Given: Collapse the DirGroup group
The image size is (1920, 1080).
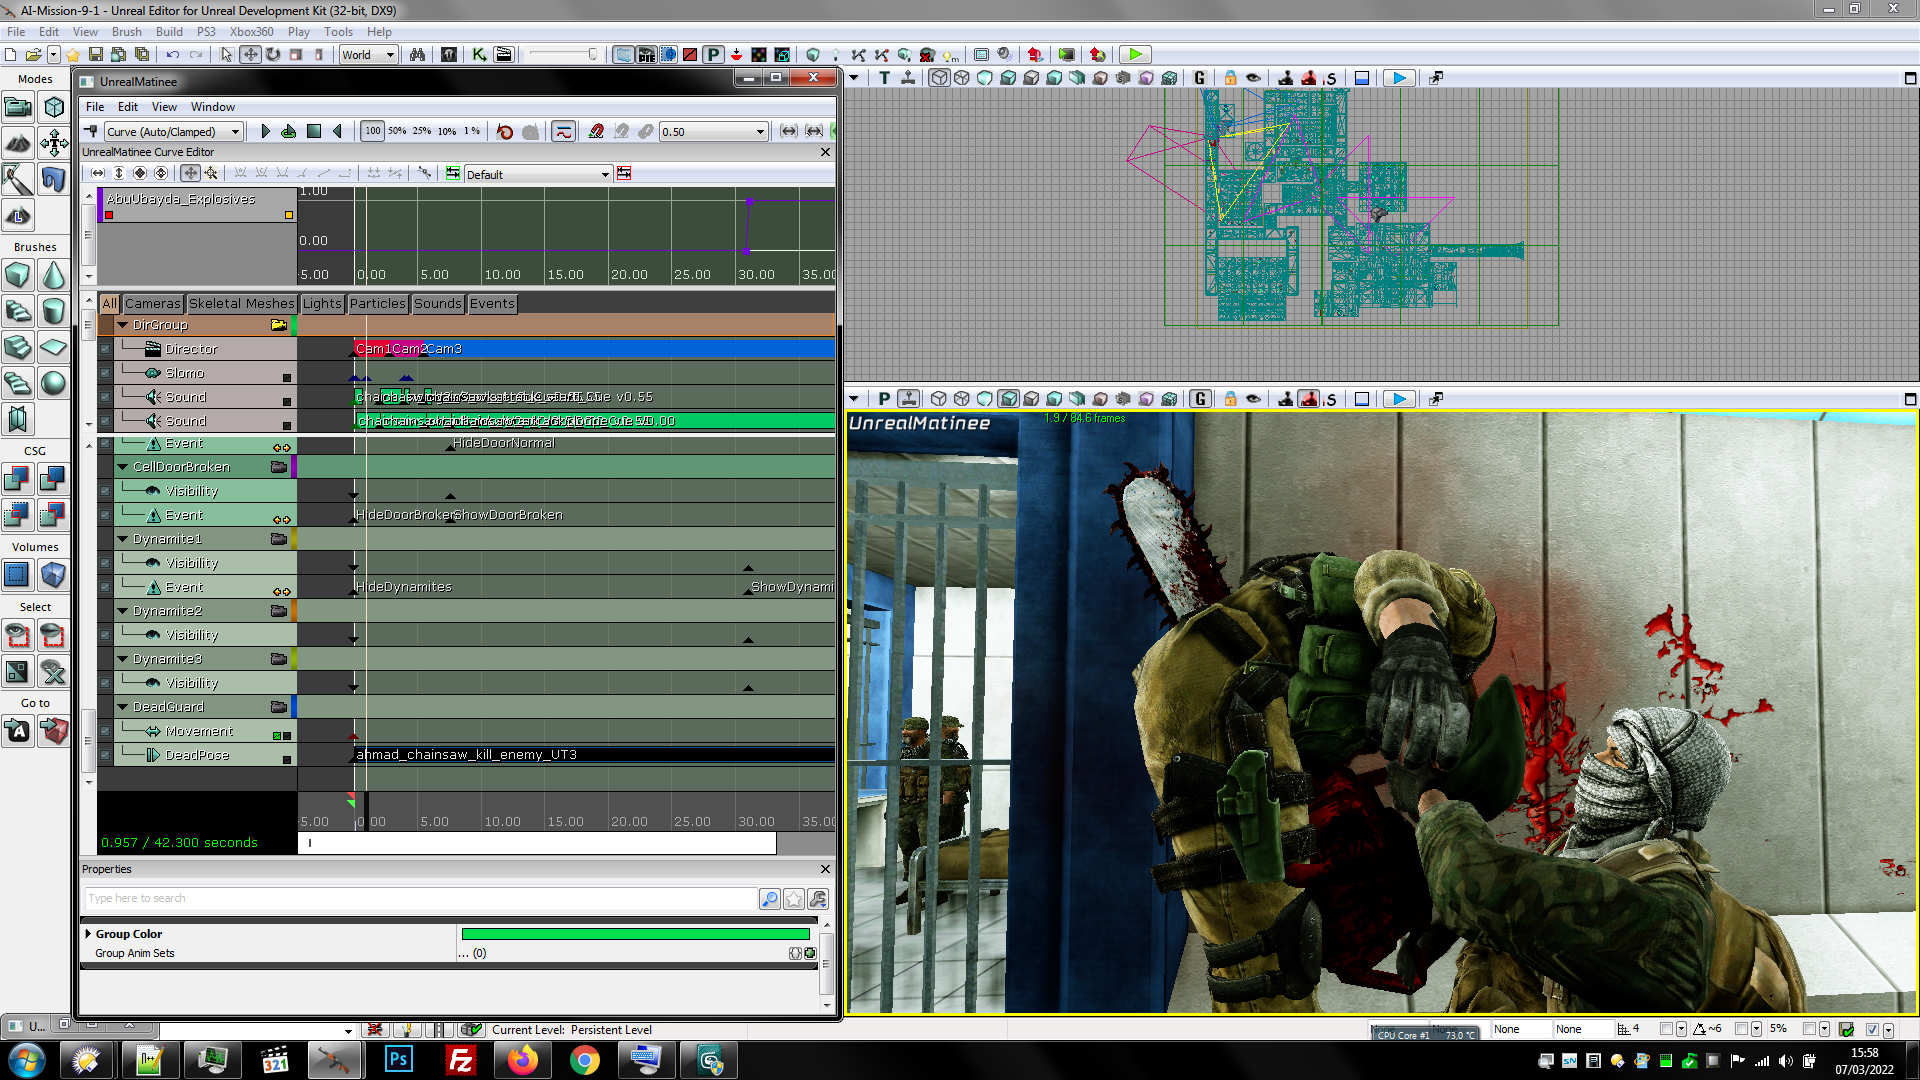Looking at the screenshot, I should pyautogui.click(x=123, y=325).
